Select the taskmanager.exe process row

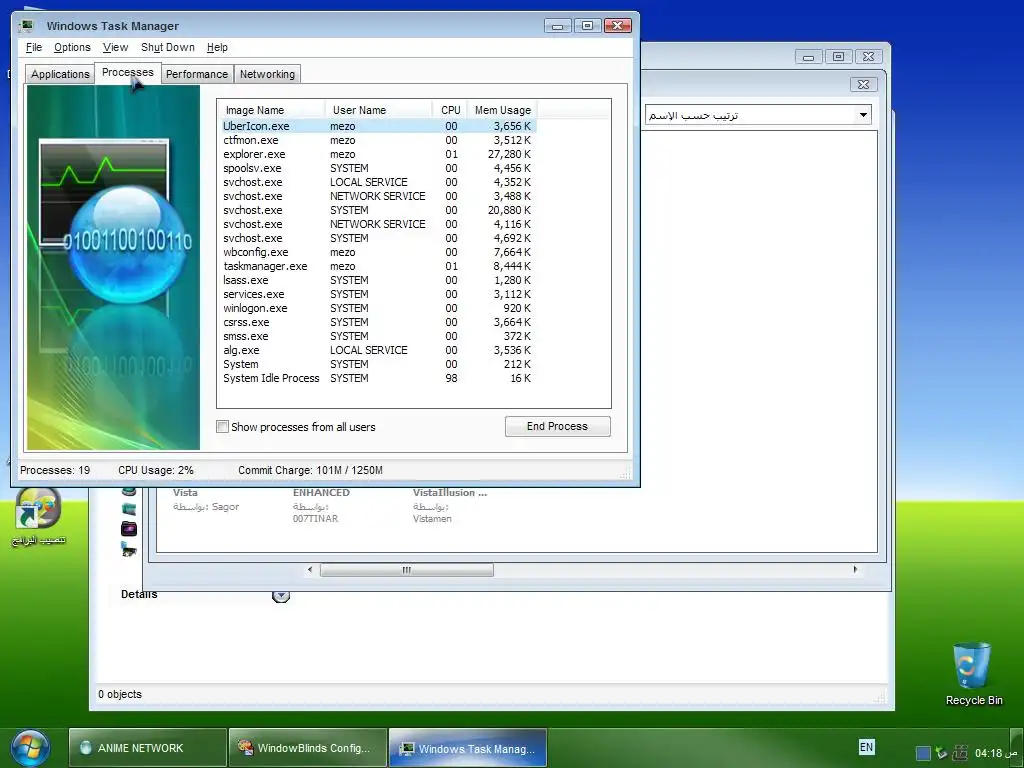[377, 266]
